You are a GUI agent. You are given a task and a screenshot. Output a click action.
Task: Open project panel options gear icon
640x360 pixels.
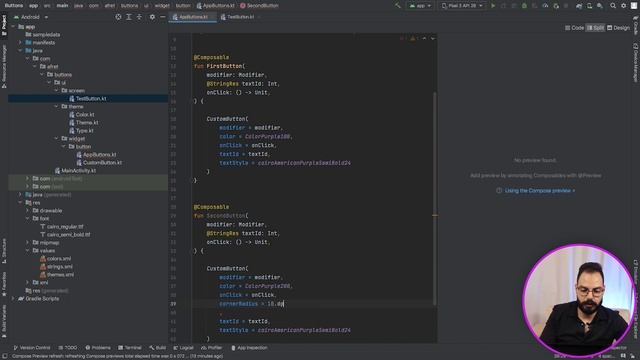click(x=152, y=17)
